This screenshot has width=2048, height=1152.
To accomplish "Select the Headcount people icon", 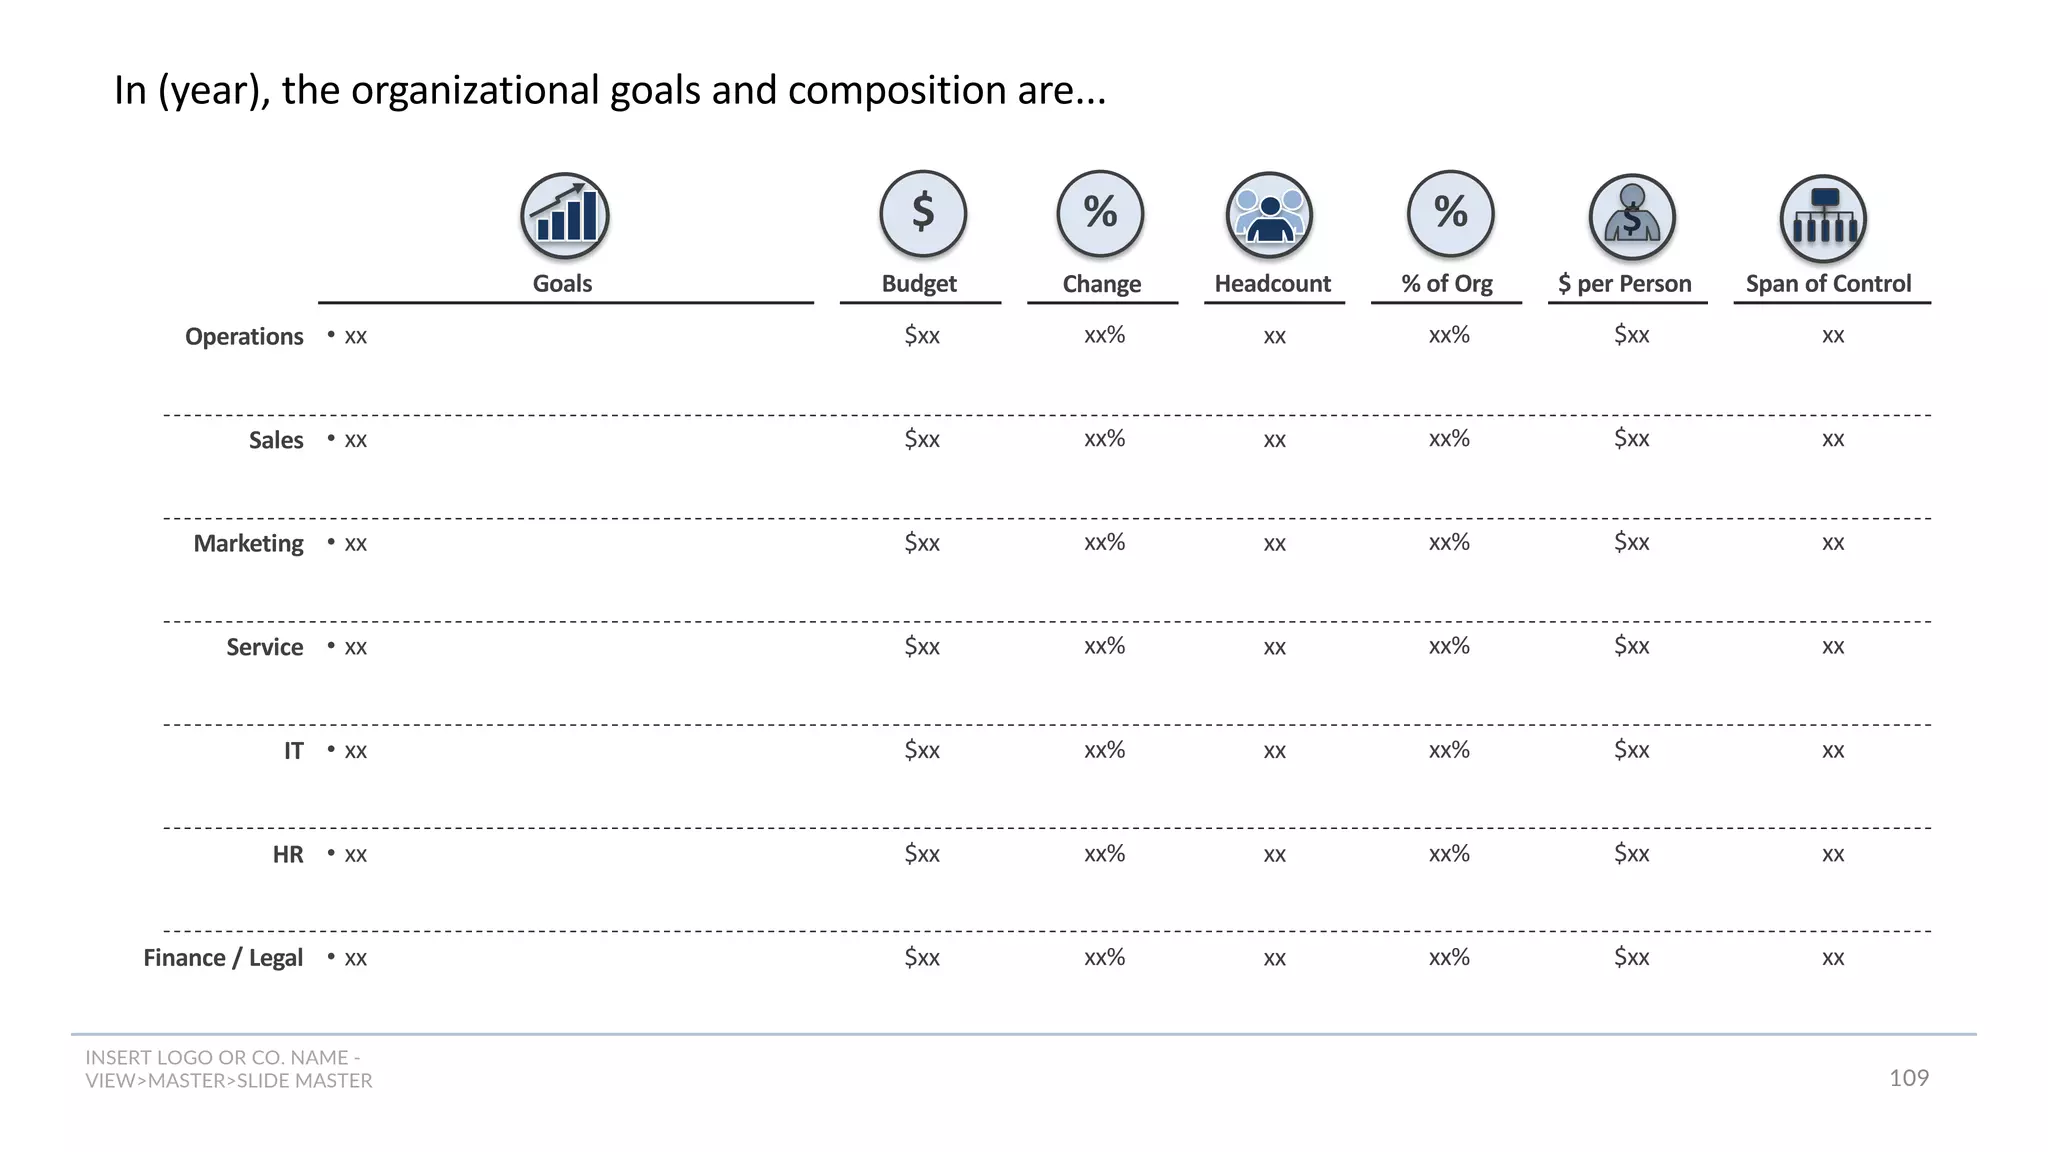I will (1270, 216).
